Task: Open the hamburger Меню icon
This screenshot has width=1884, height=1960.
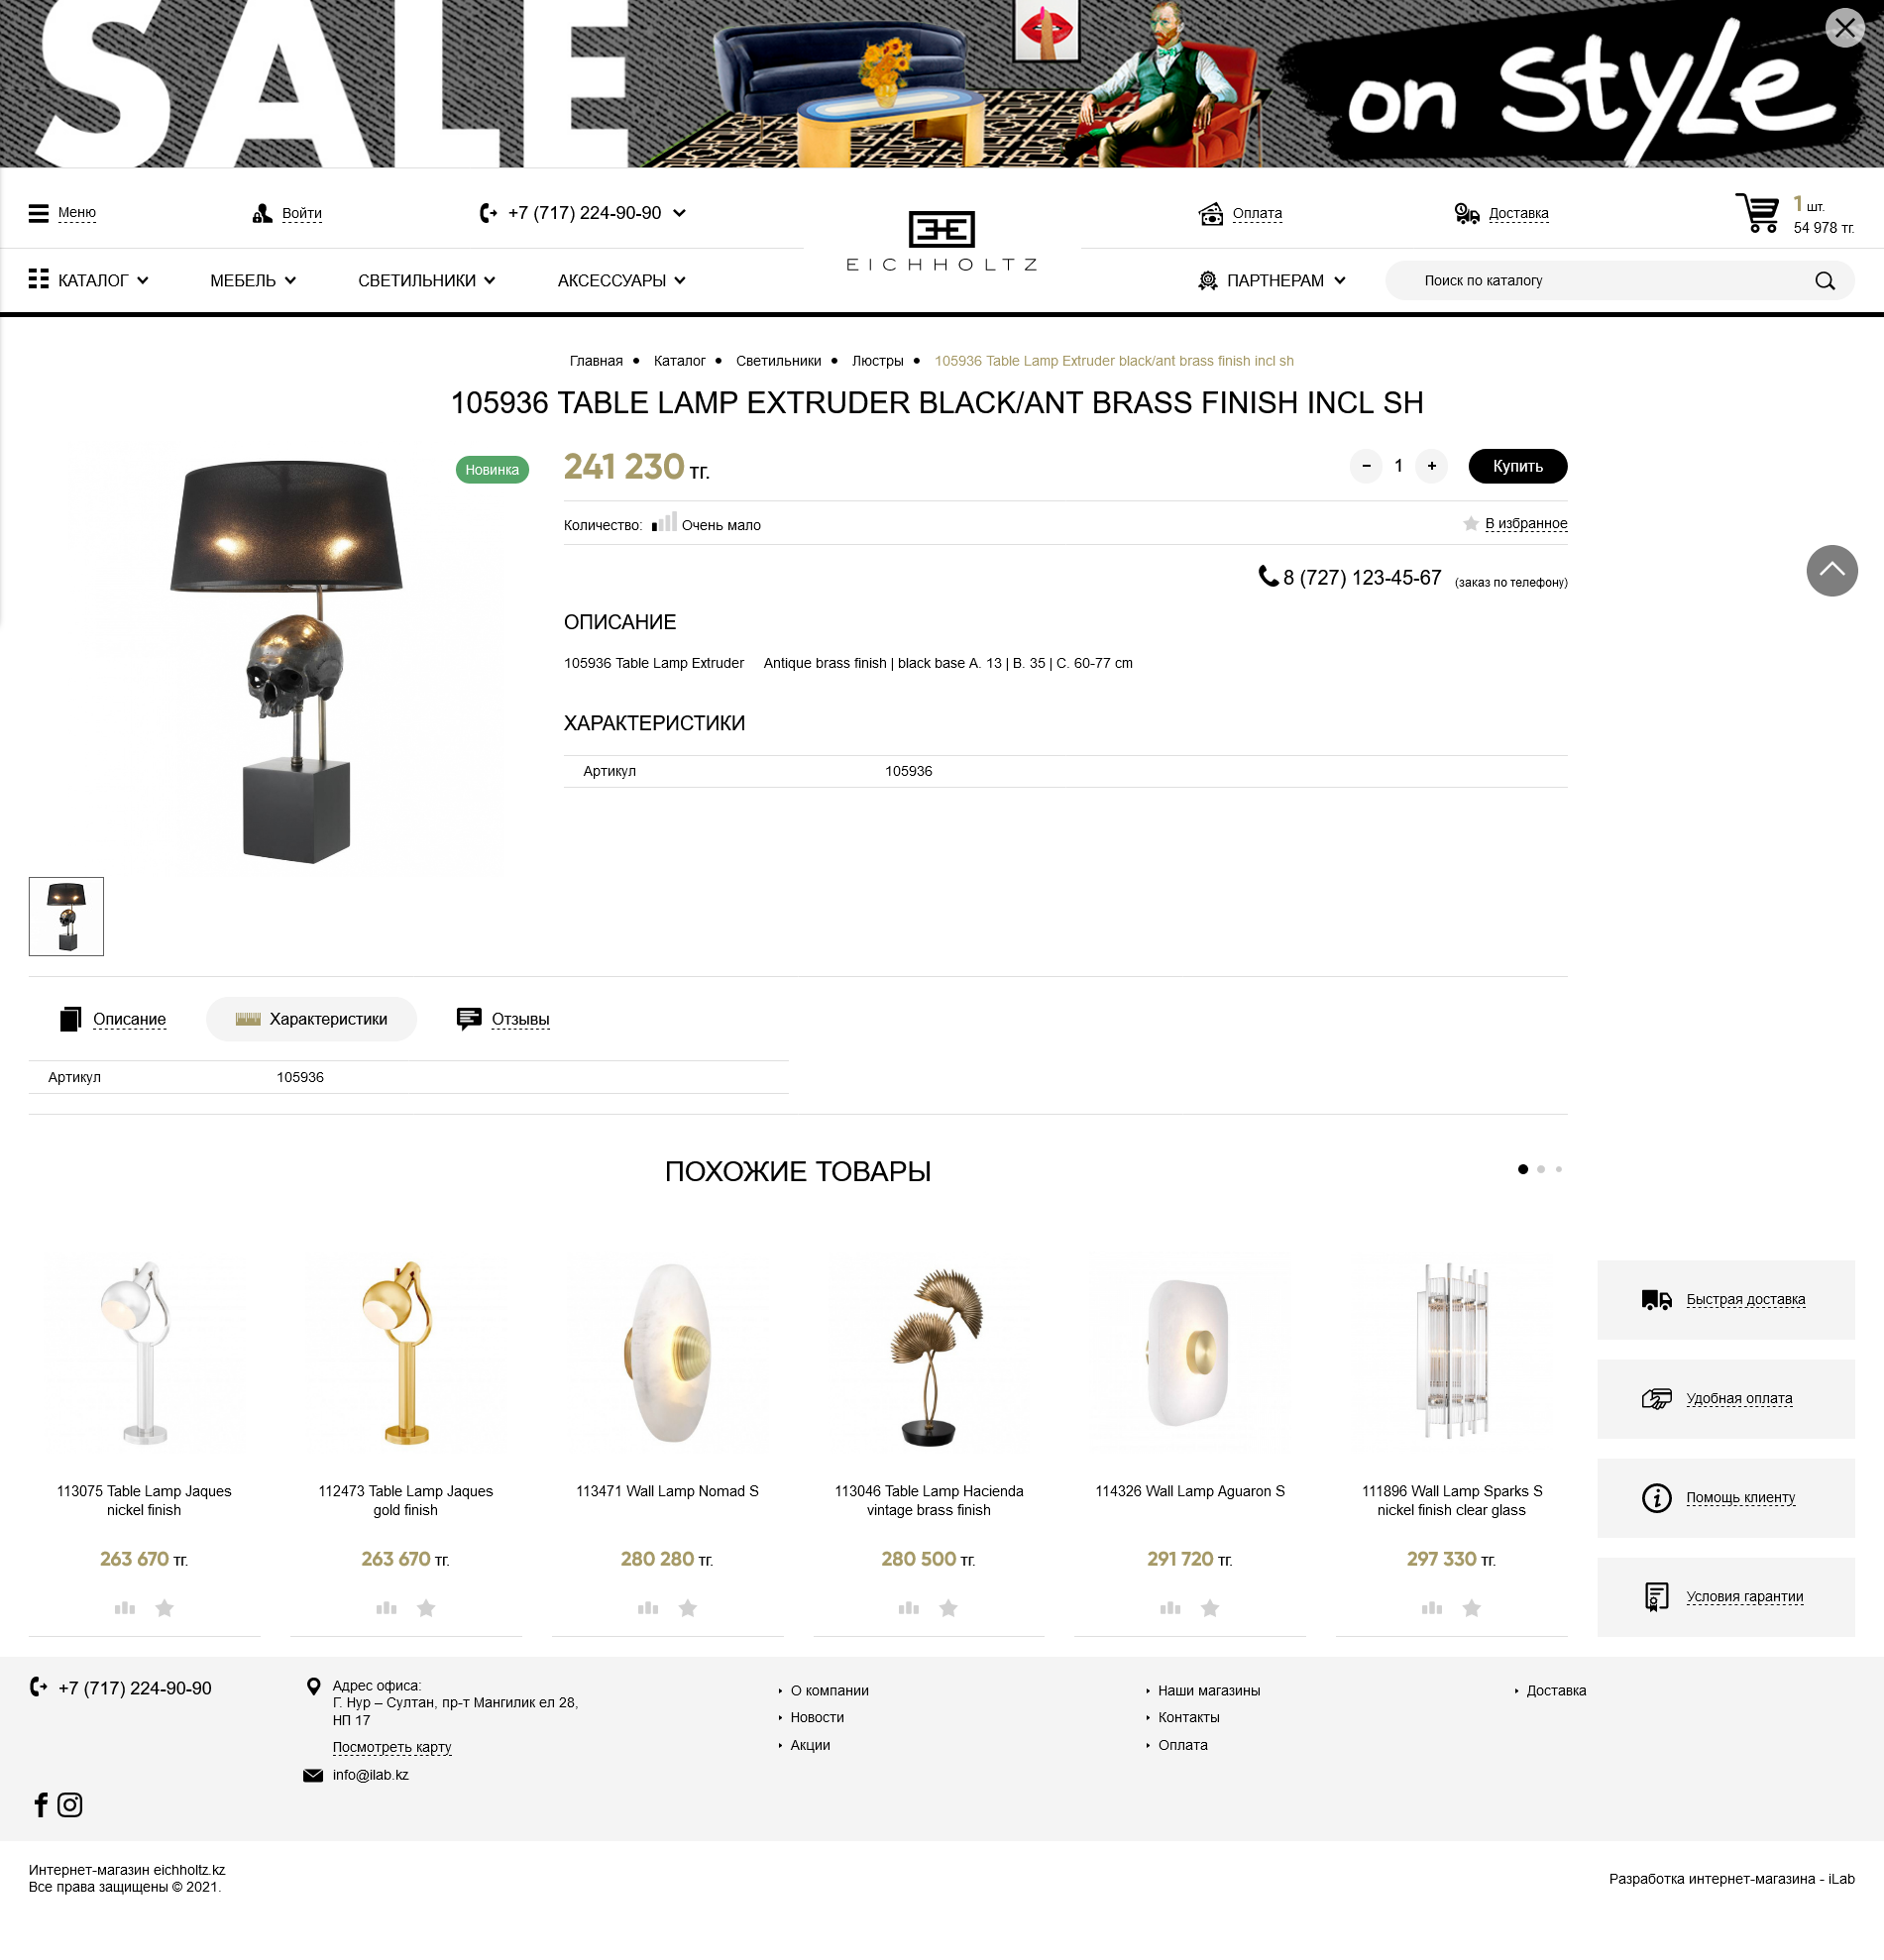Action: point(38,213)
